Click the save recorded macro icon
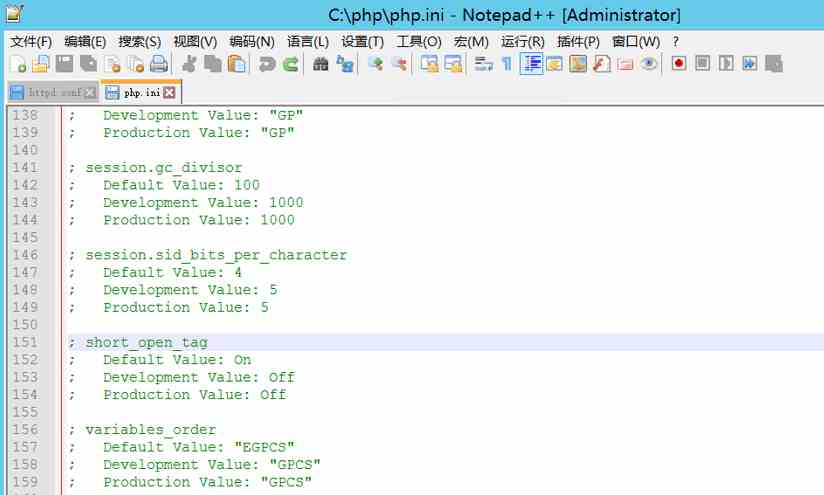The image size is (824, 495). tap(774, 64)
